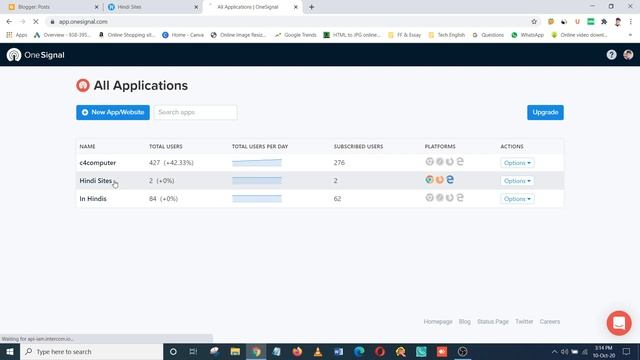Open Firefox from the taskbar

pos(297,351)
